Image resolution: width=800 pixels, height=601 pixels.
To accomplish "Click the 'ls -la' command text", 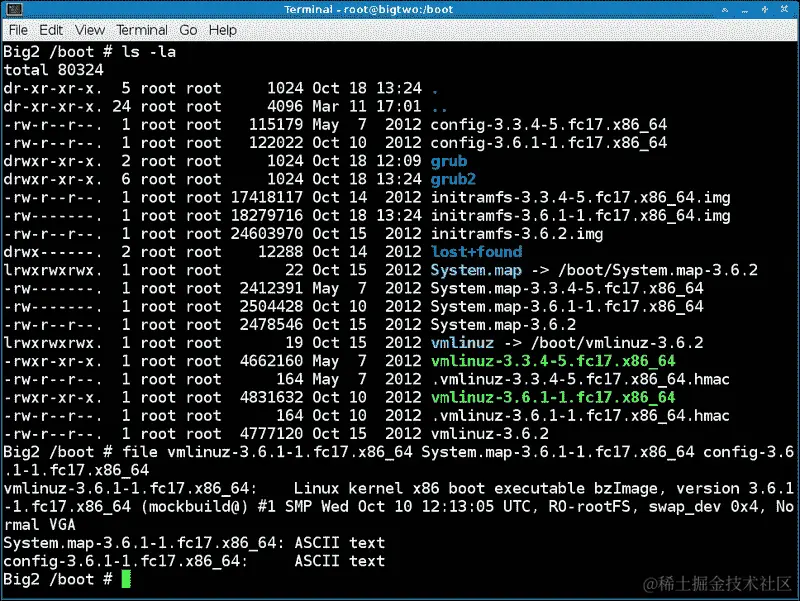I will point(148,52).
